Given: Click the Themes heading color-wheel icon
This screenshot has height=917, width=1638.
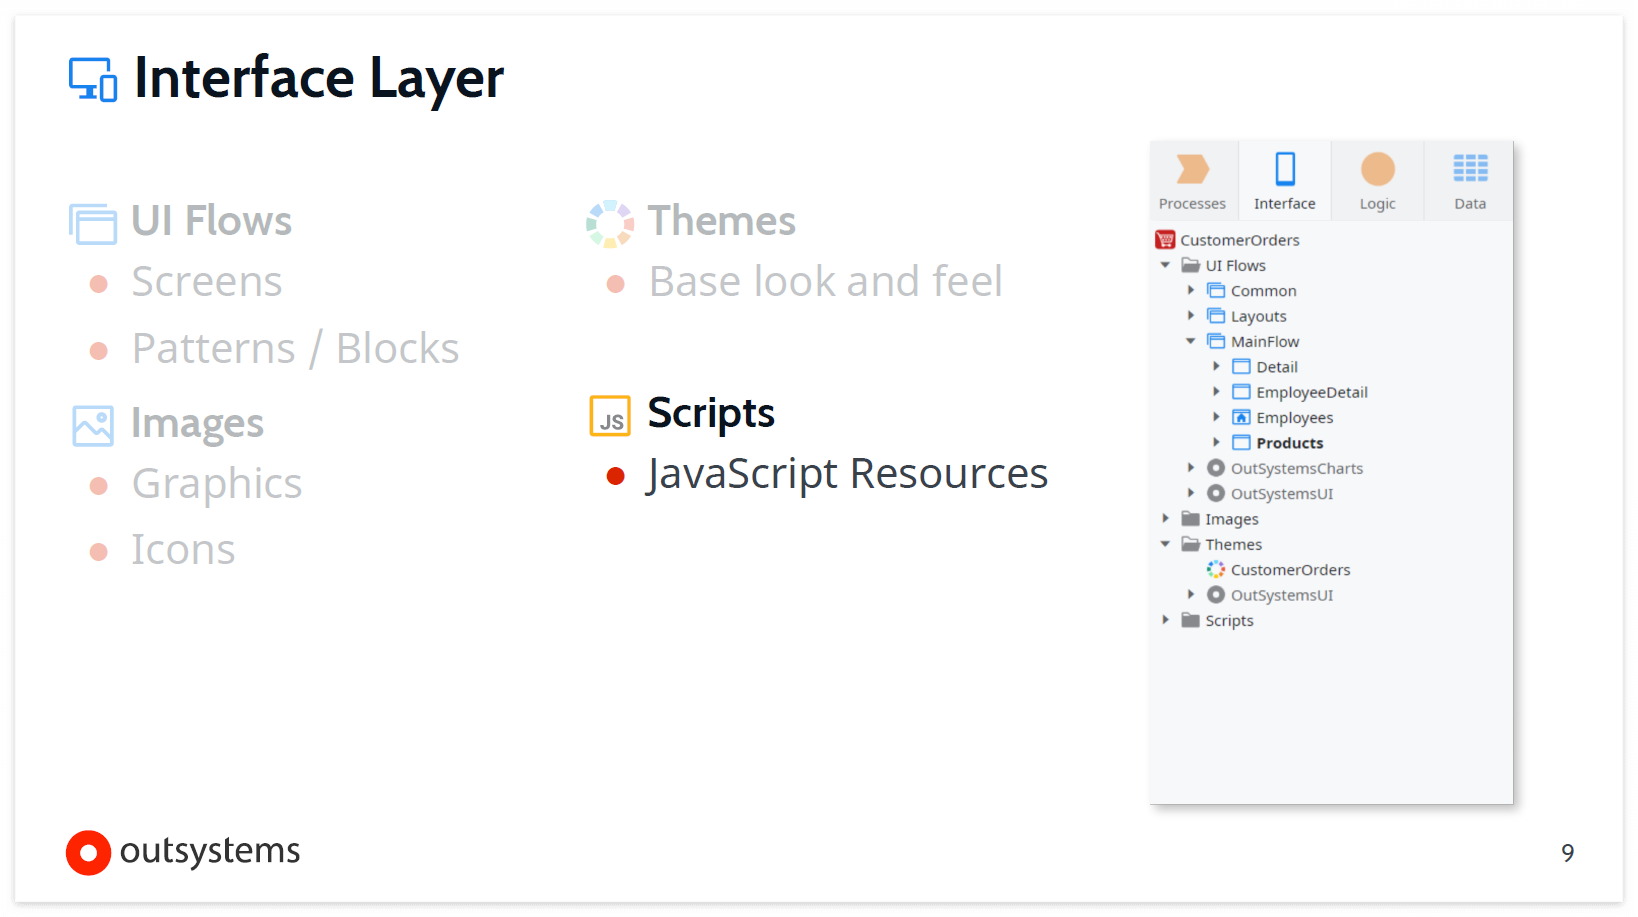Looking at the screenshot, I should [610, 223].
